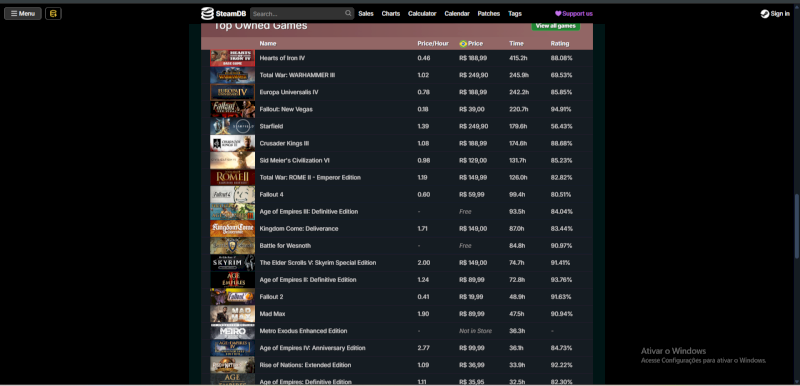Screen dimensions: 800x386
Task: Click the Total War: WARHAMMER III thumbnail
Action: 233,75
